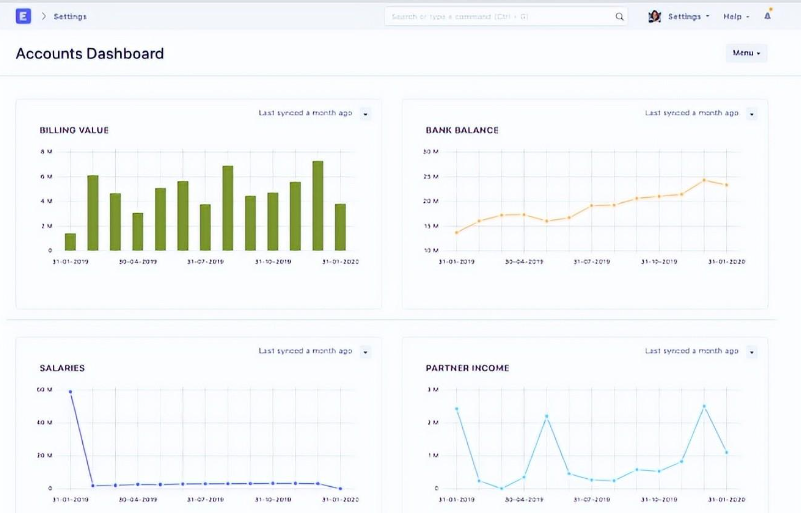Image resolution: width=801 pixels, height=513 pixels.
Task: Click the first orange point in Bank Balance
Action: point(457,232)
